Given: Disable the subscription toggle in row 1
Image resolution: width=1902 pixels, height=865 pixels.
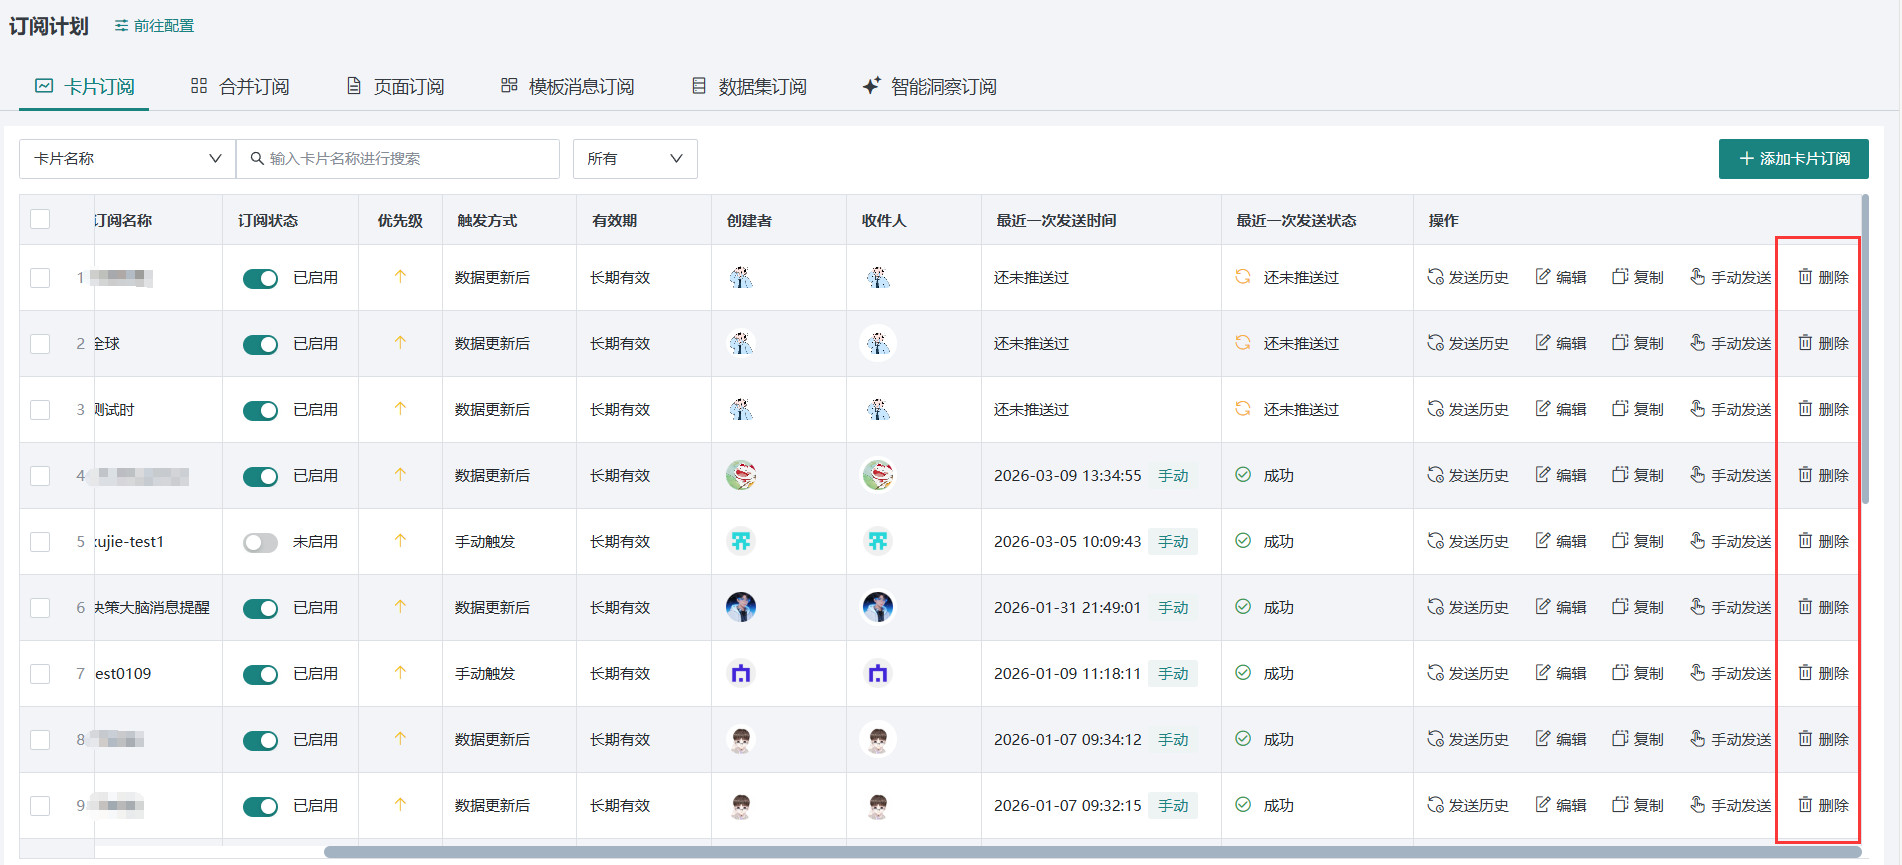Looking at the screenshot, I should pyautogui.click(x=260, y=278).
